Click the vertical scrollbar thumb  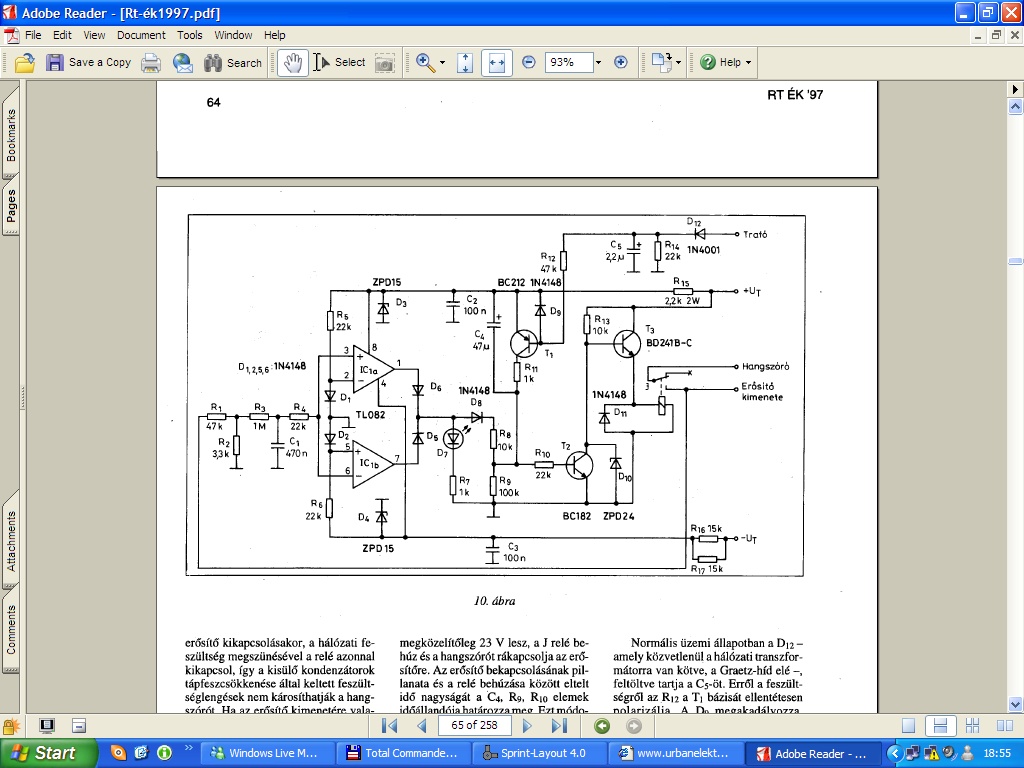[x=1015, y=261]
